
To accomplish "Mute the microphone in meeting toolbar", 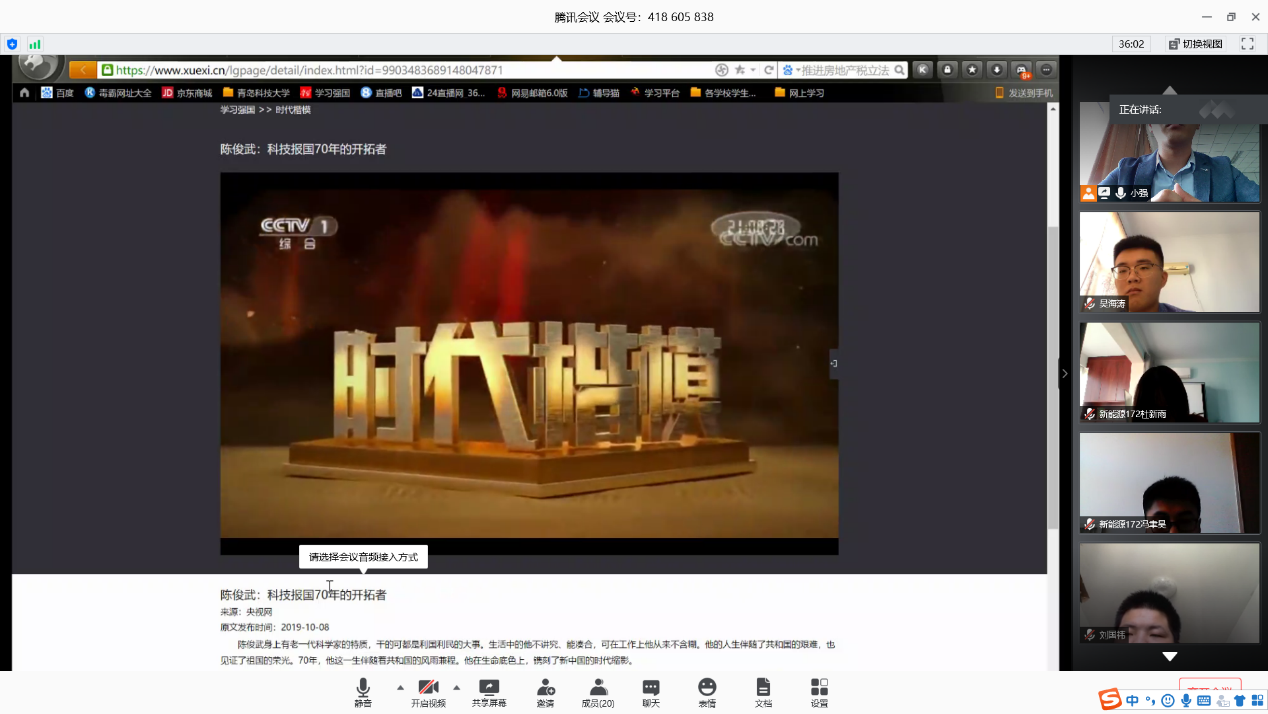I will 362,690.
